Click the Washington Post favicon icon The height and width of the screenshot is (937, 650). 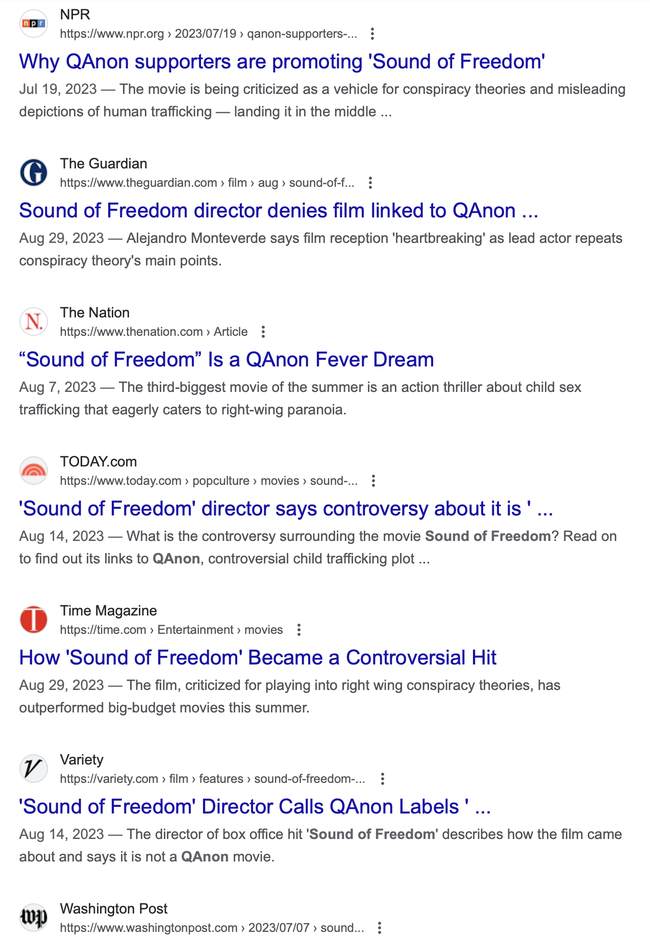33,918
